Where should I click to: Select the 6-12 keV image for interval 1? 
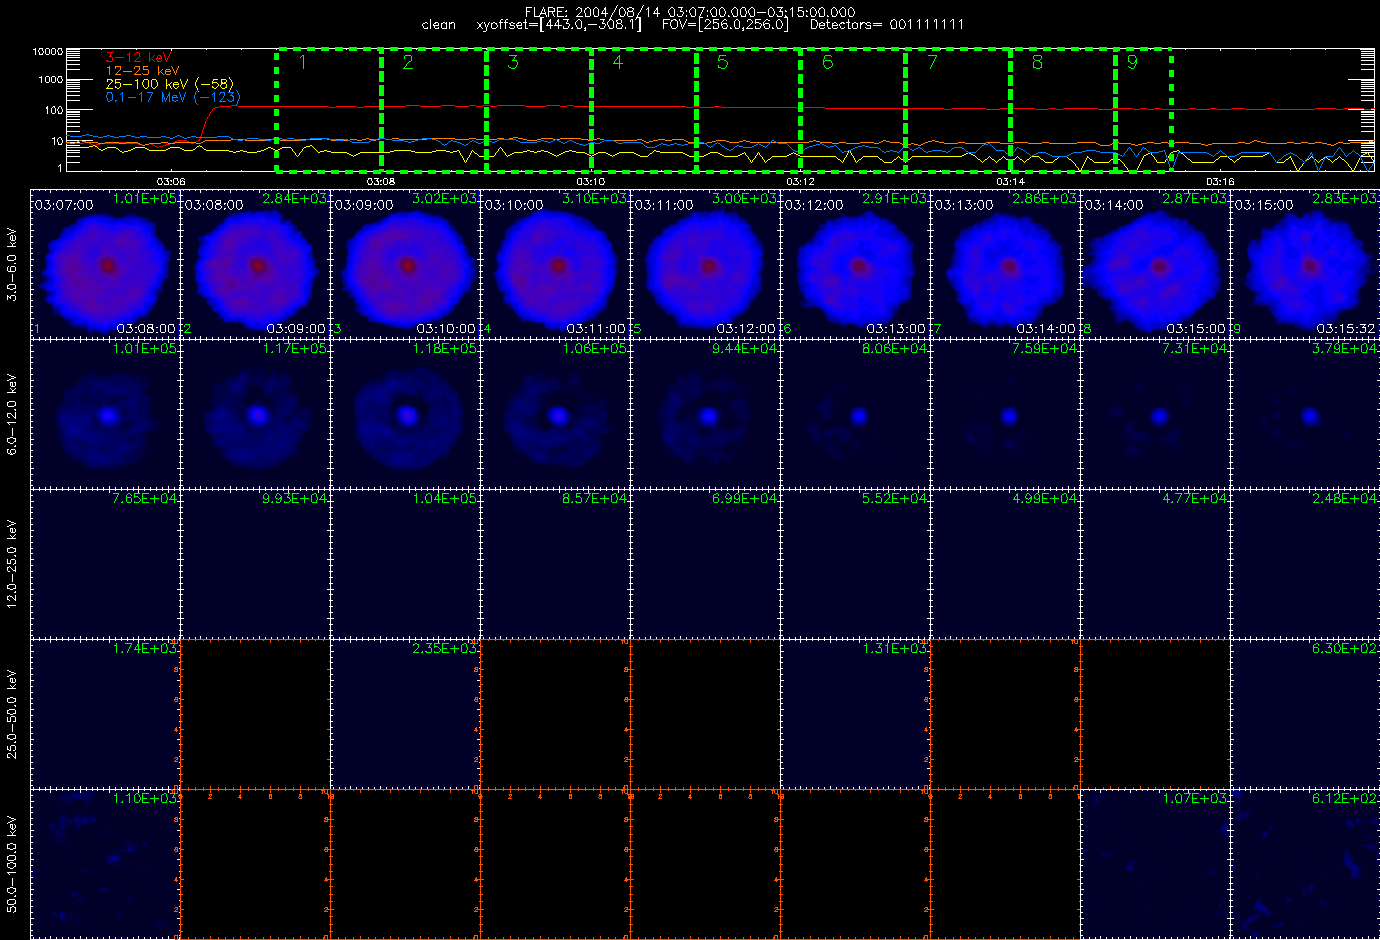click(x=105, y=414)
